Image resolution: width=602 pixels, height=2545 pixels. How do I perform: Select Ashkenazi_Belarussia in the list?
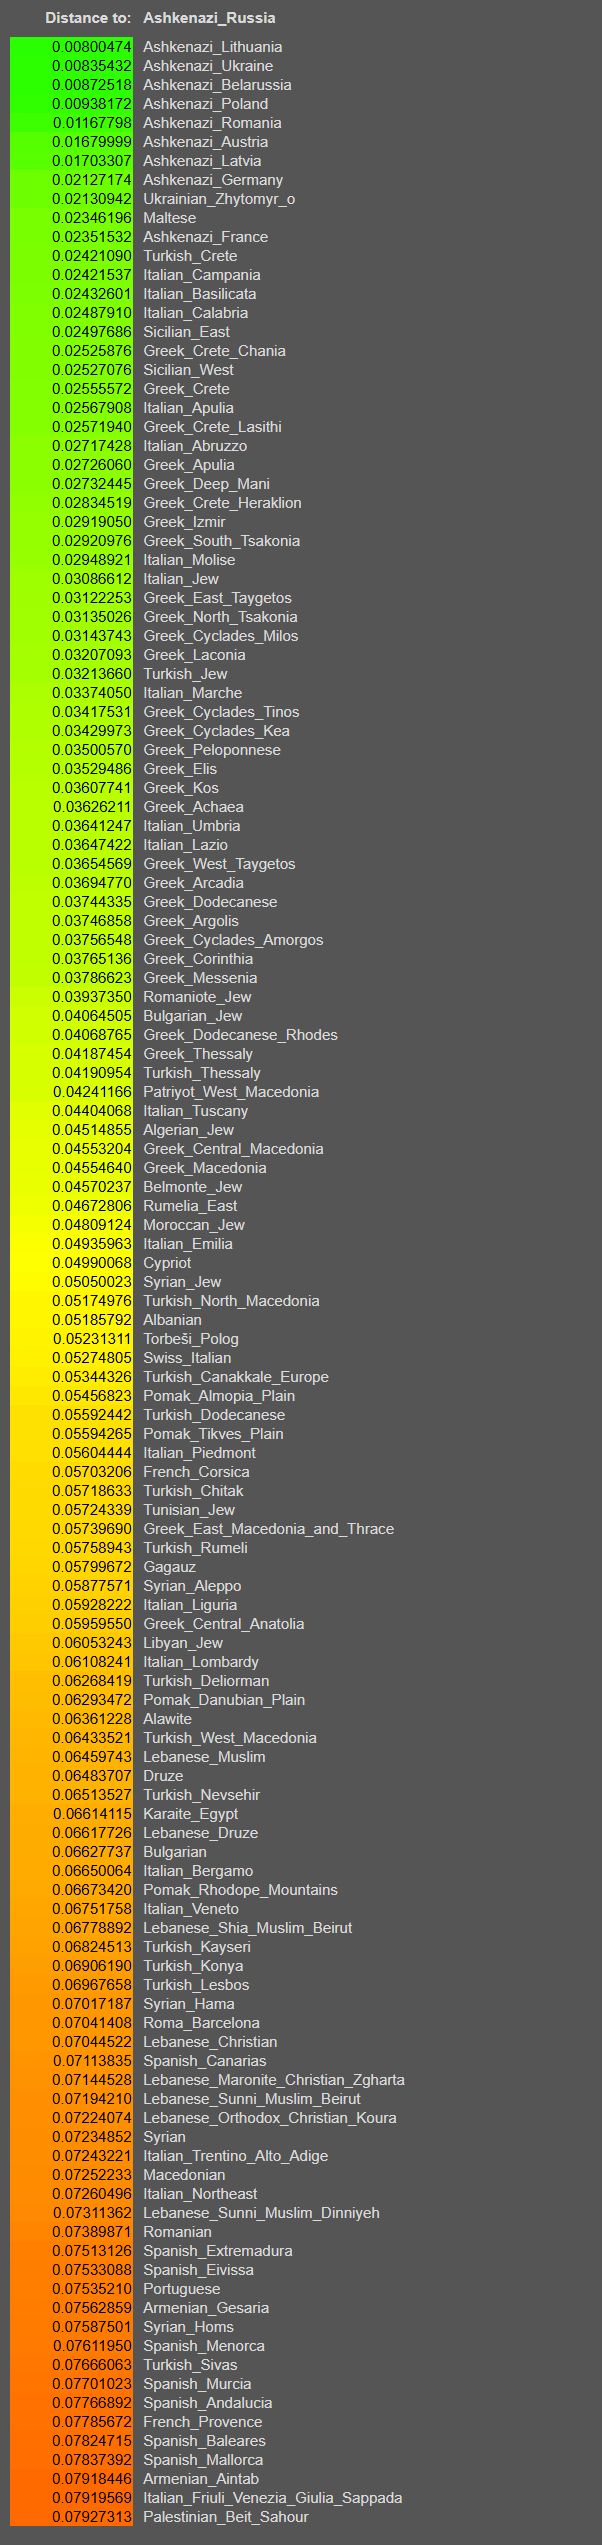tap(217, 85)
